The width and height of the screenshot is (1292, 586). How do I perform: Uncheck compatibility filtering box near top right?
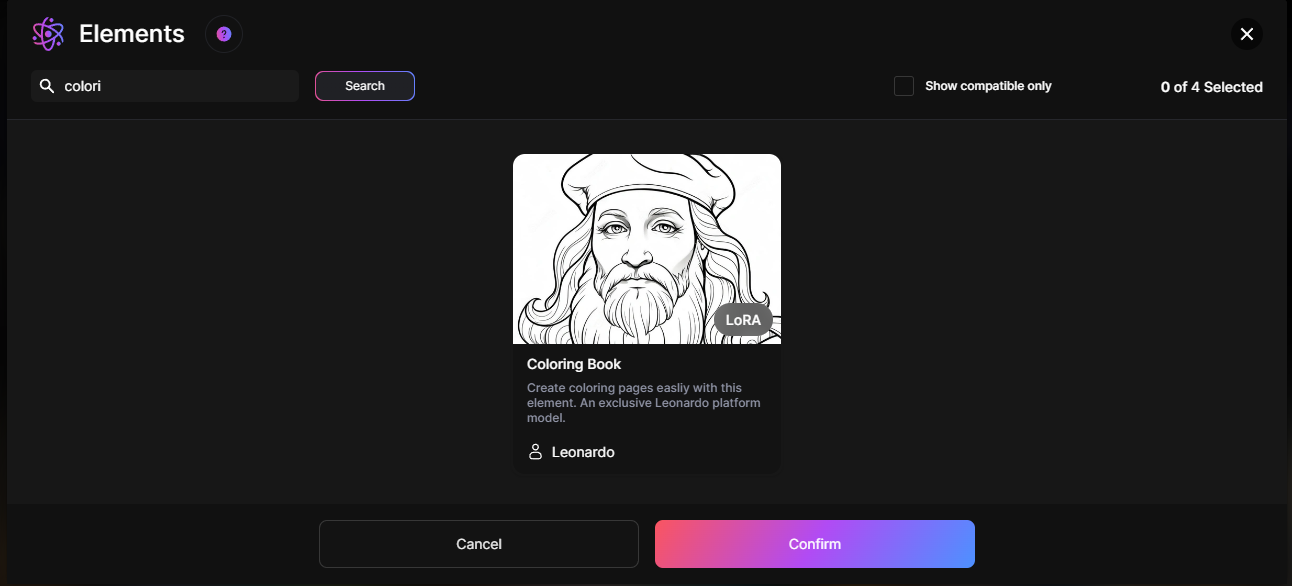(x=904, y=86)
